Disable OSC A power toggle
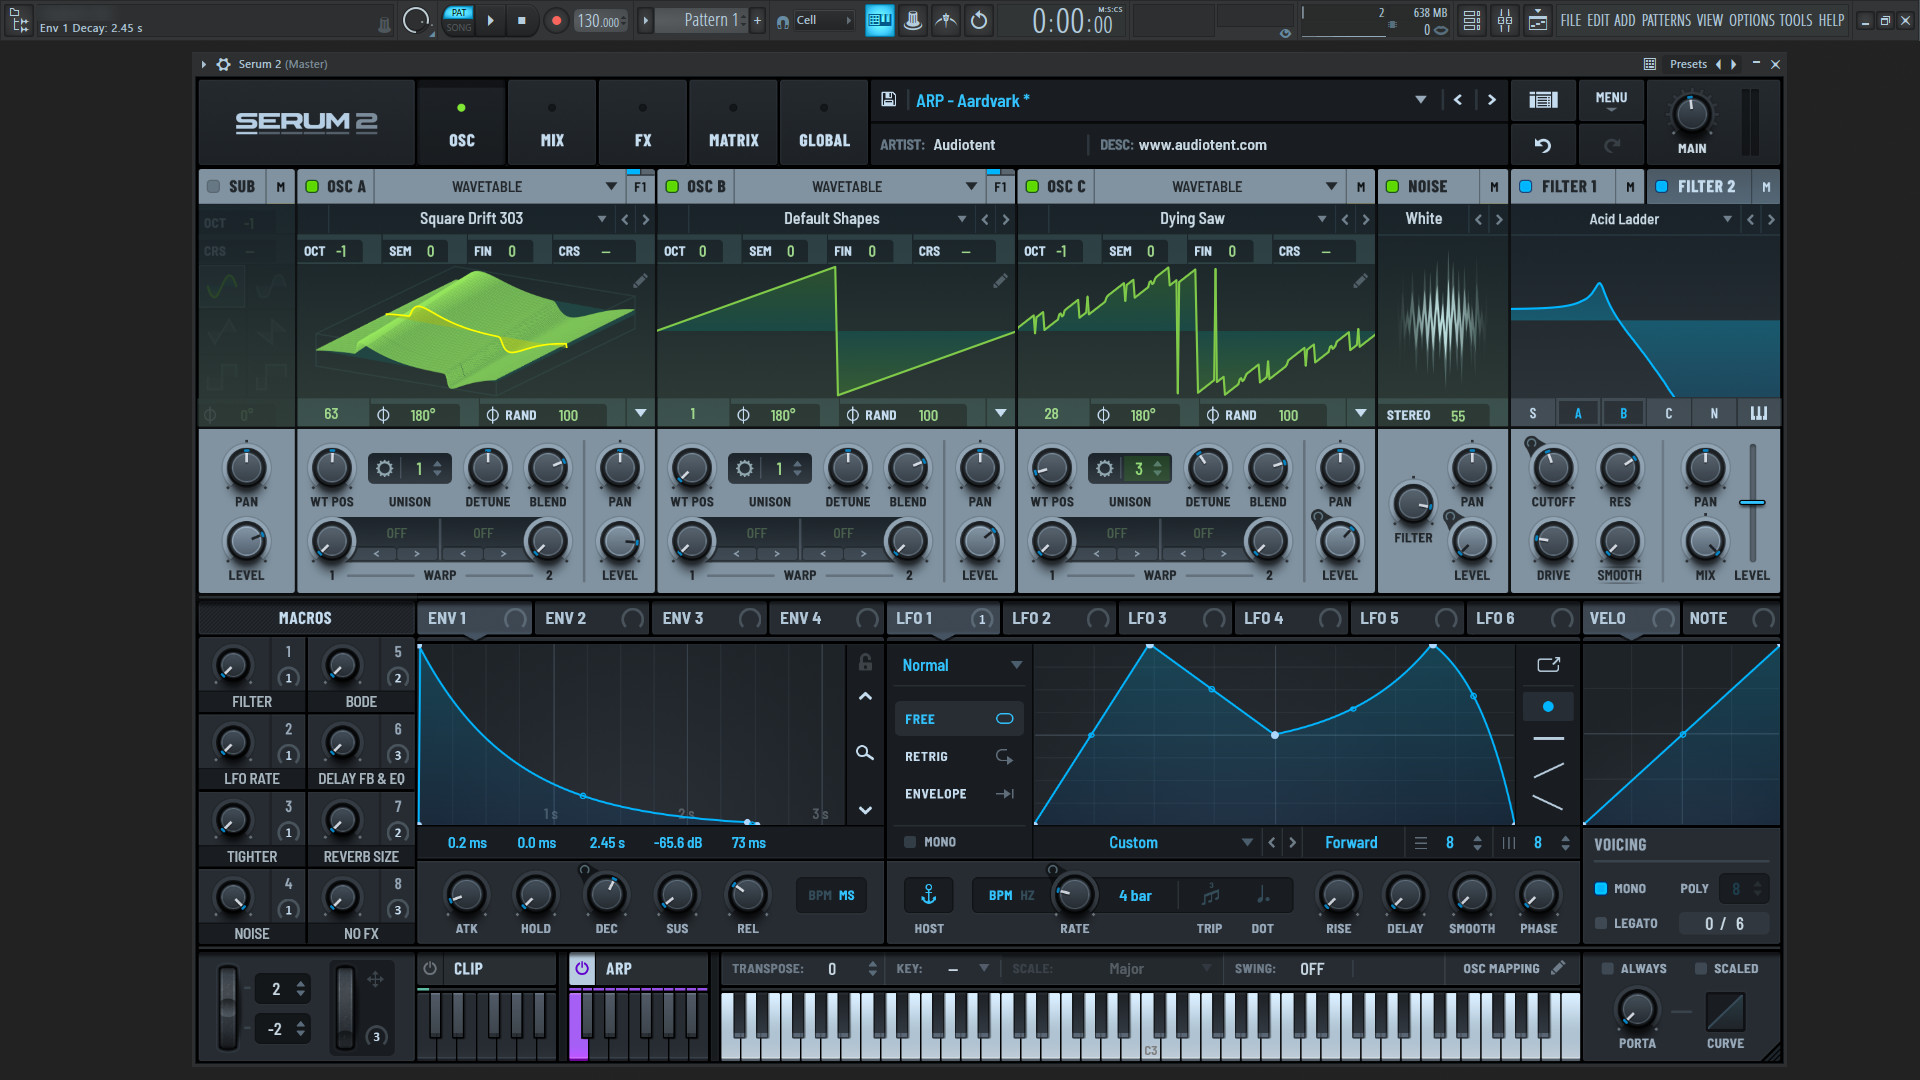This screenshot has width=1920, height=1080. click(312, 187)
